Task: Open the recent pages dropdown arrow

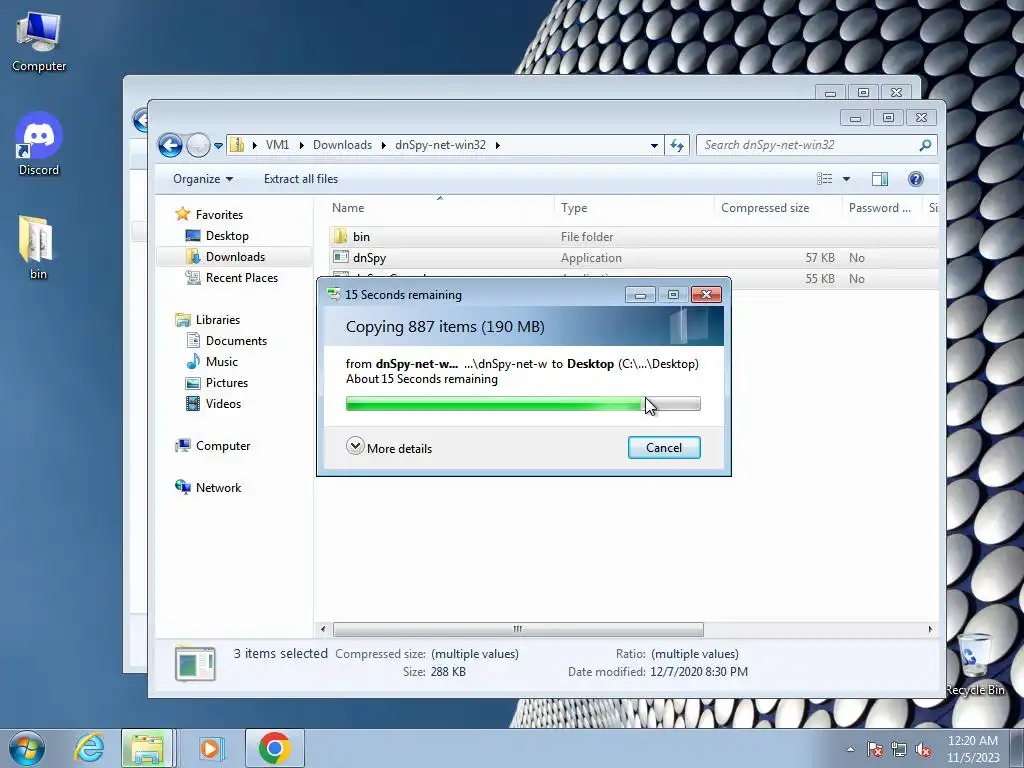Action: [218, 146]
